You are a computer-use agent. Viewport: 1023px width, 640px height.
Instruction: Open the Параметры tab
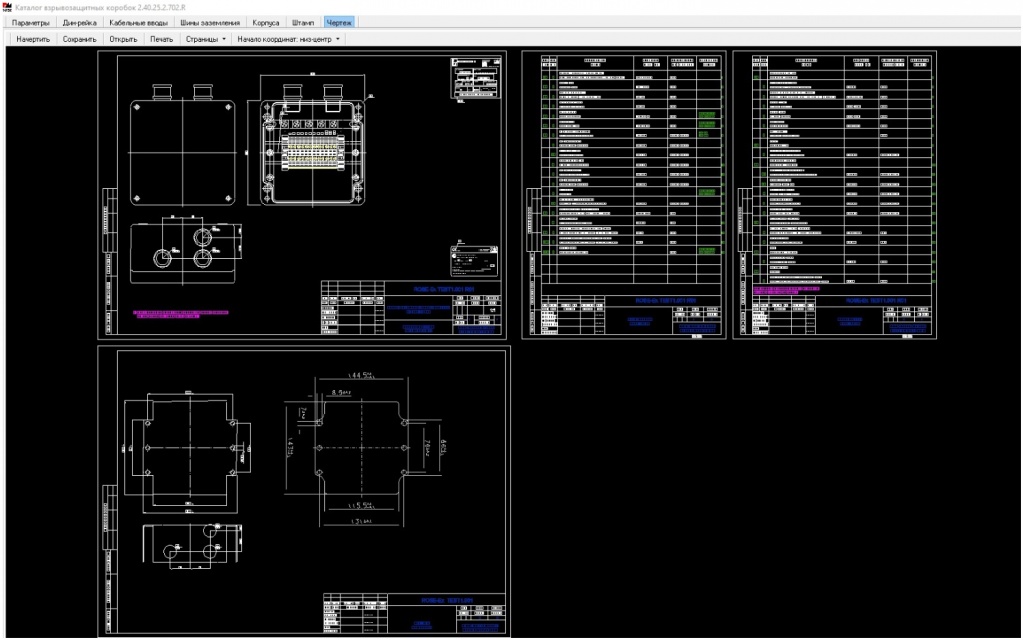30,22
